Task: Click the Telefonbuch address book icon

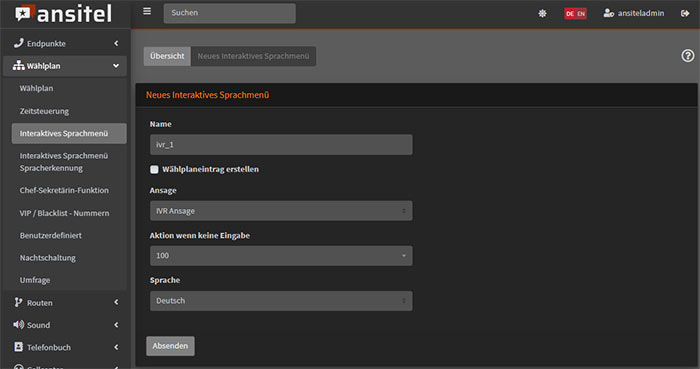Action: click(18, 347)
